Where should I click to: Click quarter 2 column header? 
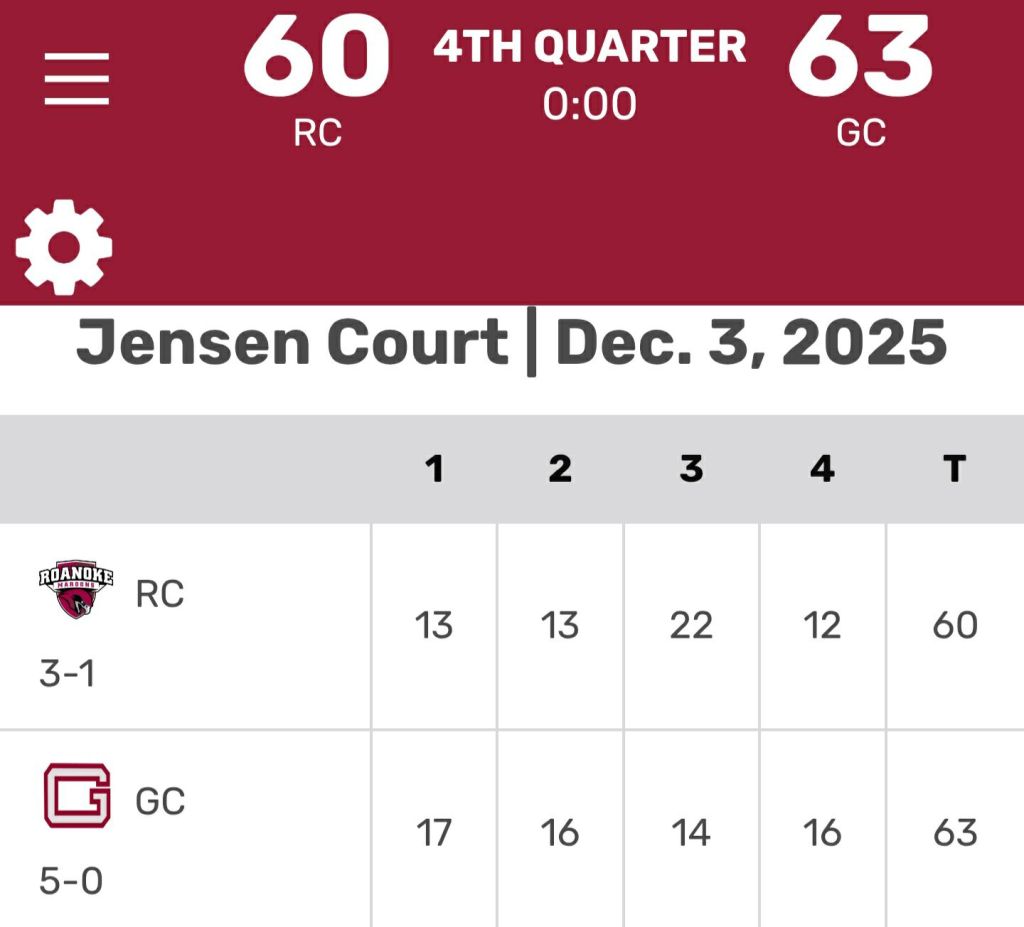[560, 468]
